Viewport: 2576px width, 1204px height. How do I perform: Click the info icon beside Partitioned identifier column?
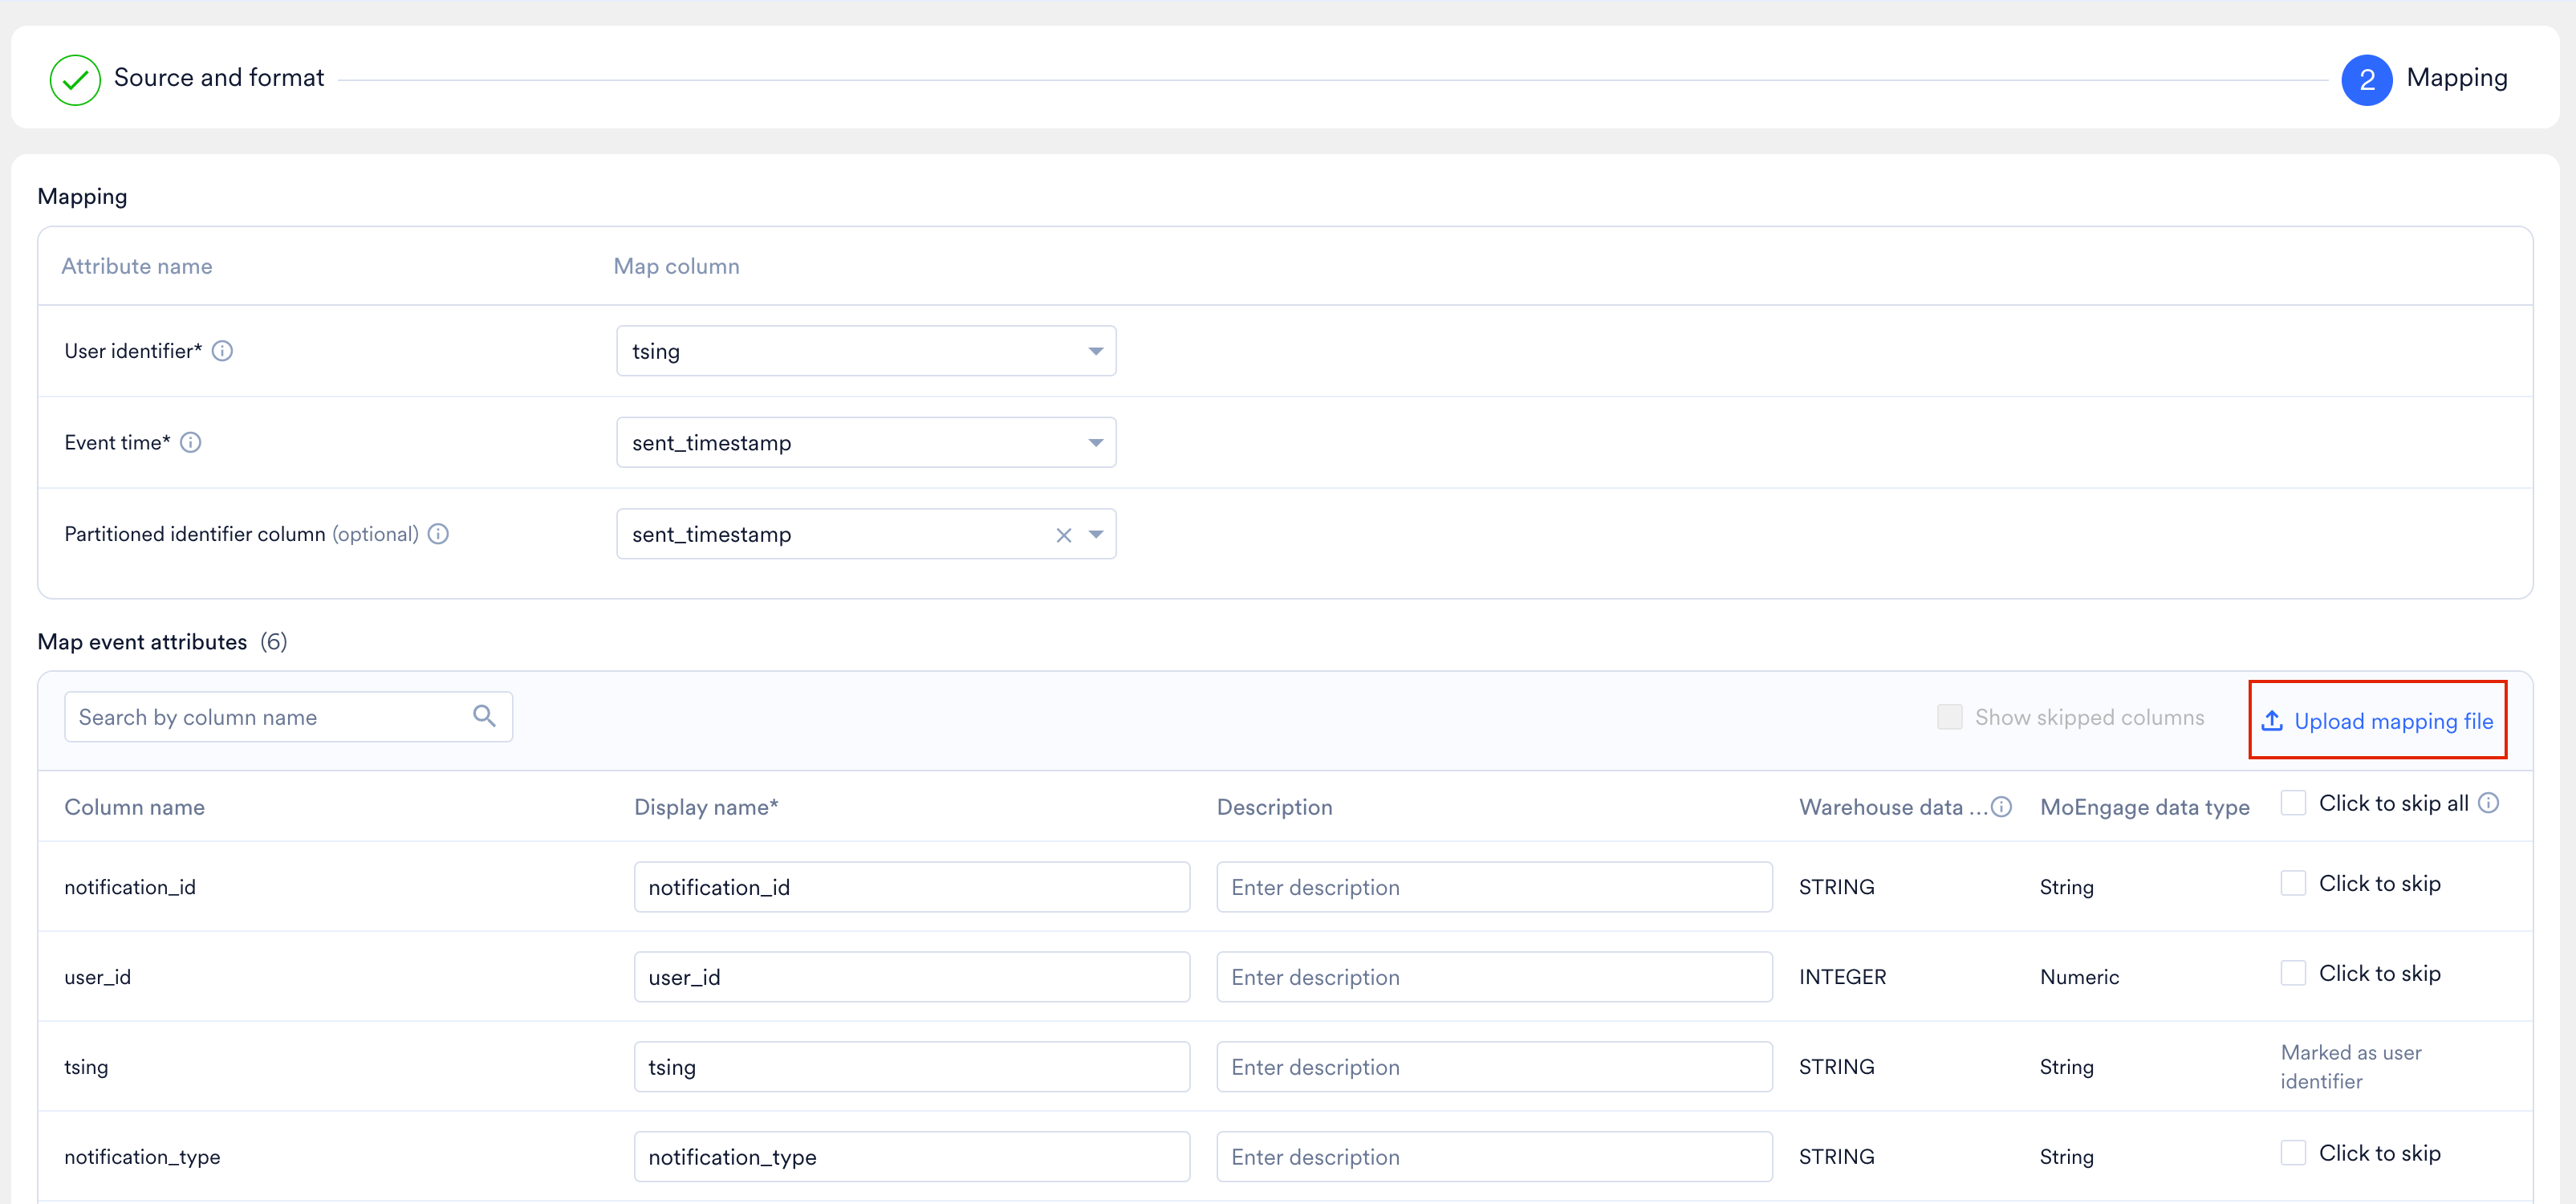coord(438,534)
